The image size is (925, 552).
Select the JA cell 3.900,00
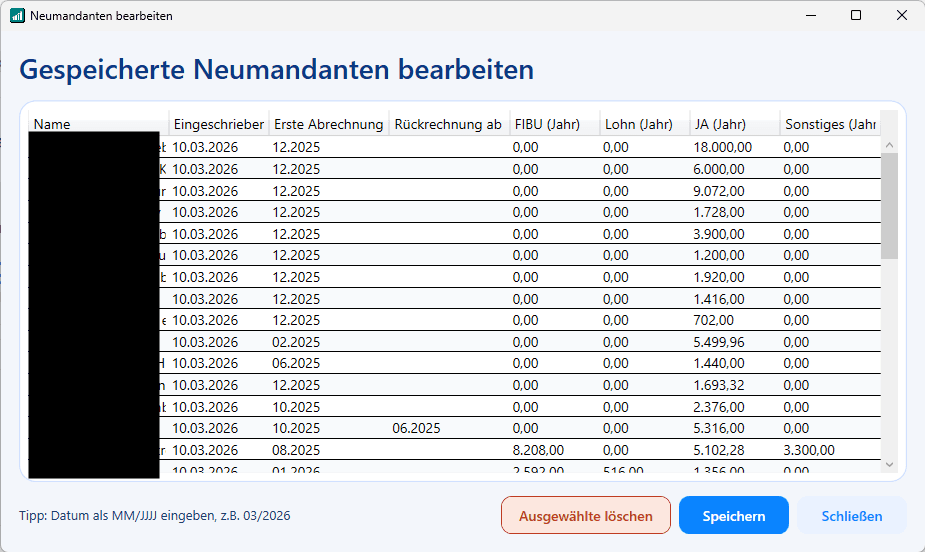click(x=735, y=234)
